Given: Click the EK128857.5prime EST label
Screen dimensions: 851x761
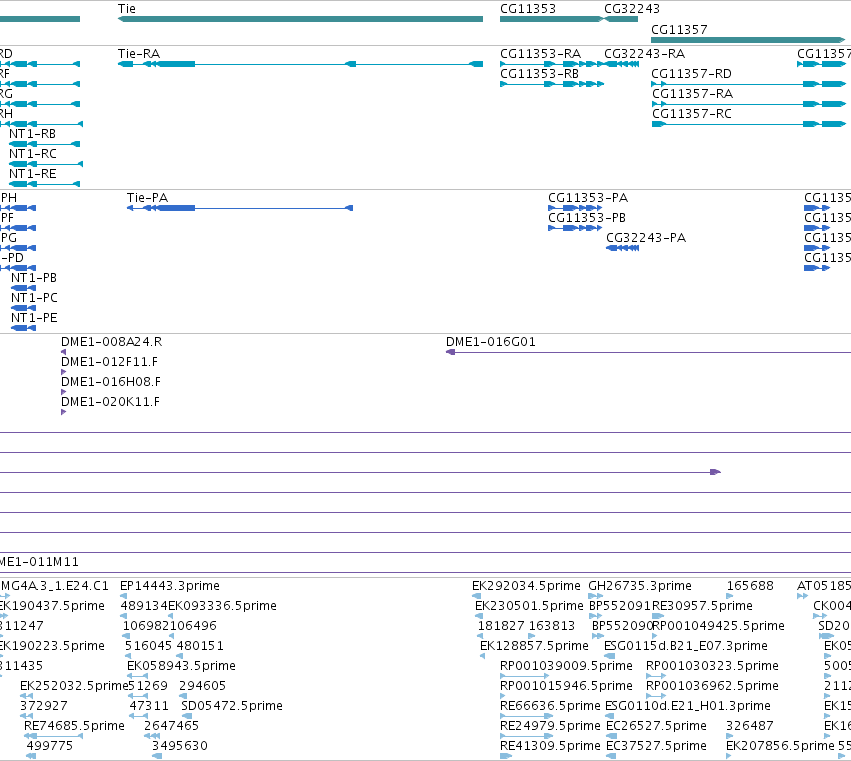Looking at the screenshot, I should point(534,646).
